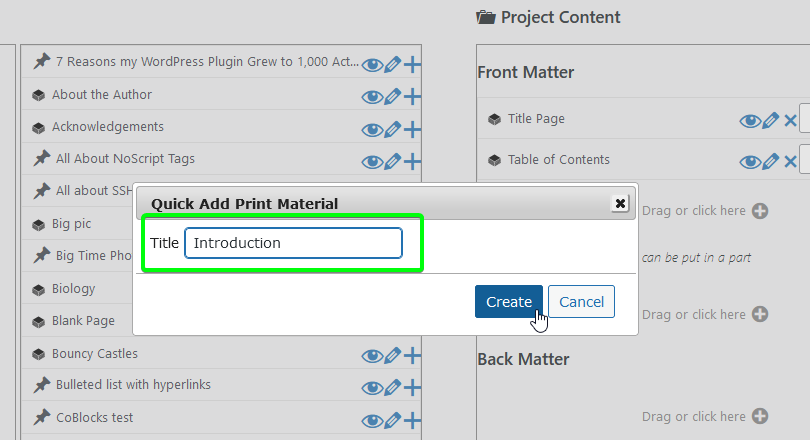Edit Acknowledgements using the pencil icon
810x440 pixels.
pos(393,129)
